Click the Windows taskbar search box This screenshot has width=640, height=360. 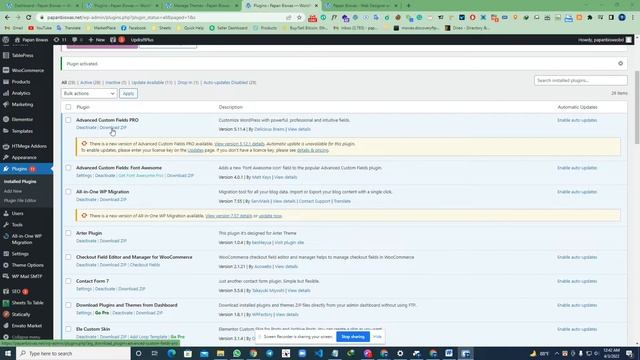[x=73, y=353]
